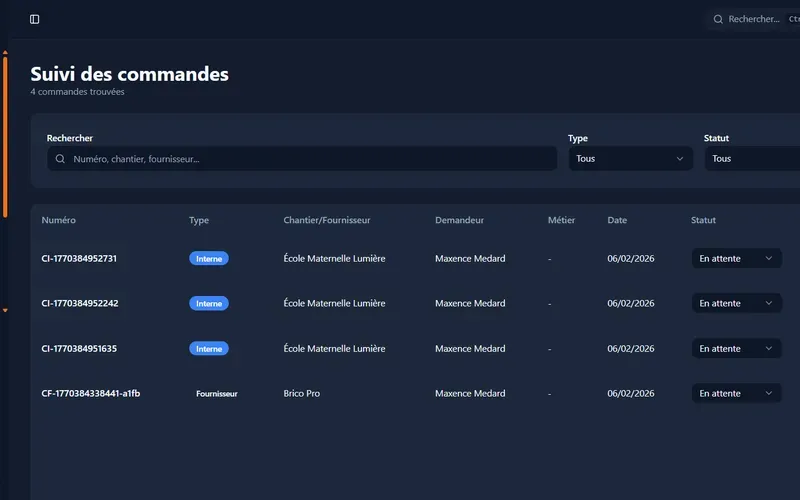Click the Fournisseur badge on last row
Screen dimensions: 800x500
tap(217, 394)
